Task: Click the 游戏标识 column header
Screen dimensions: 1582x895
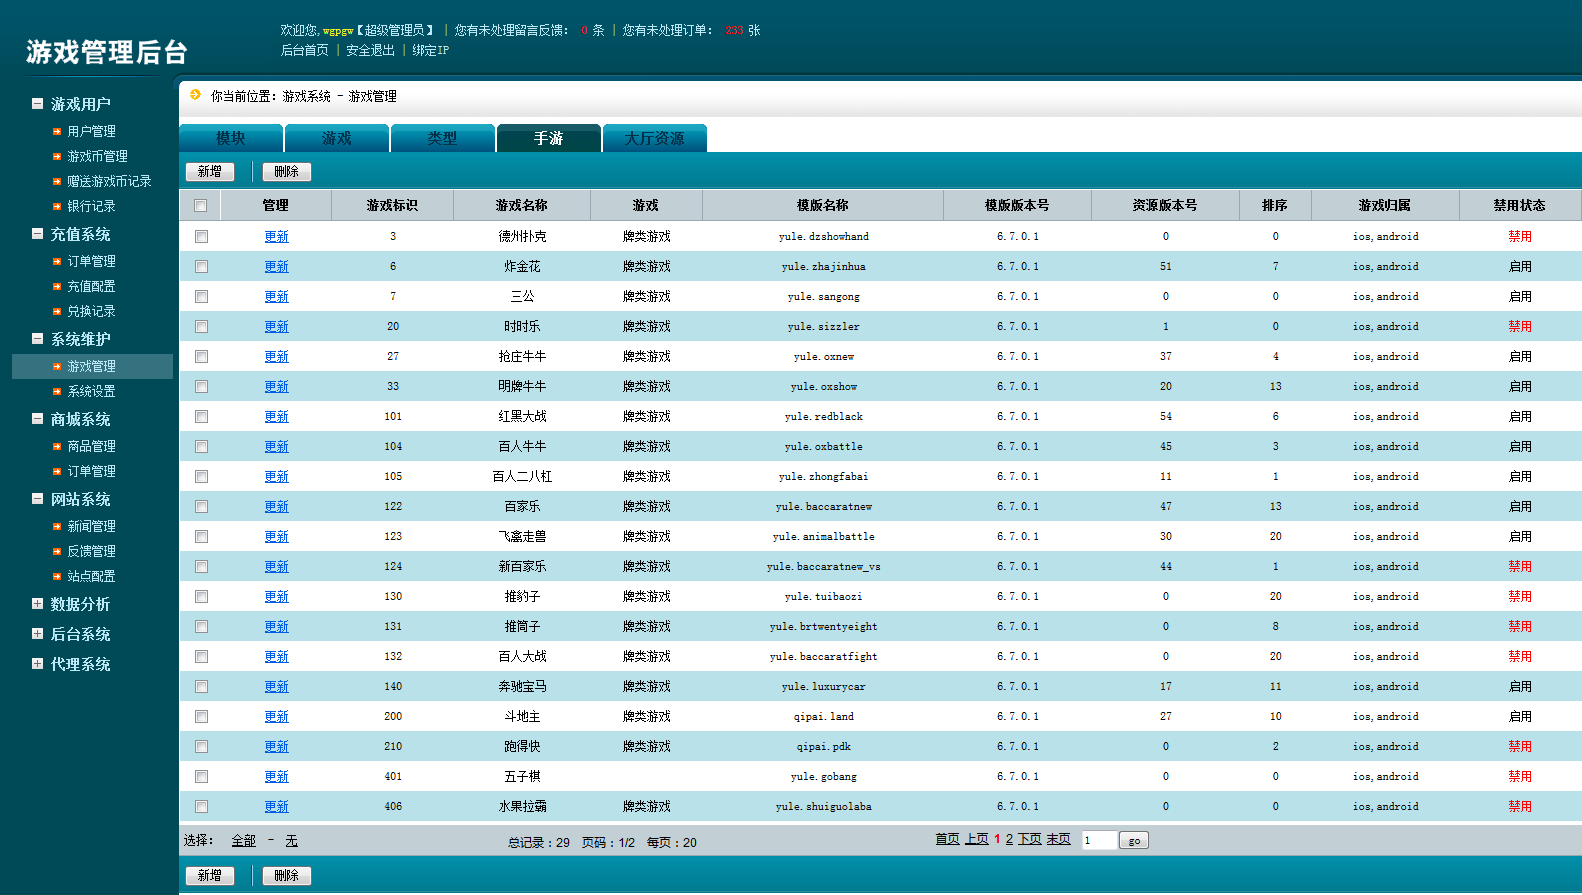Action: [393, 205]
